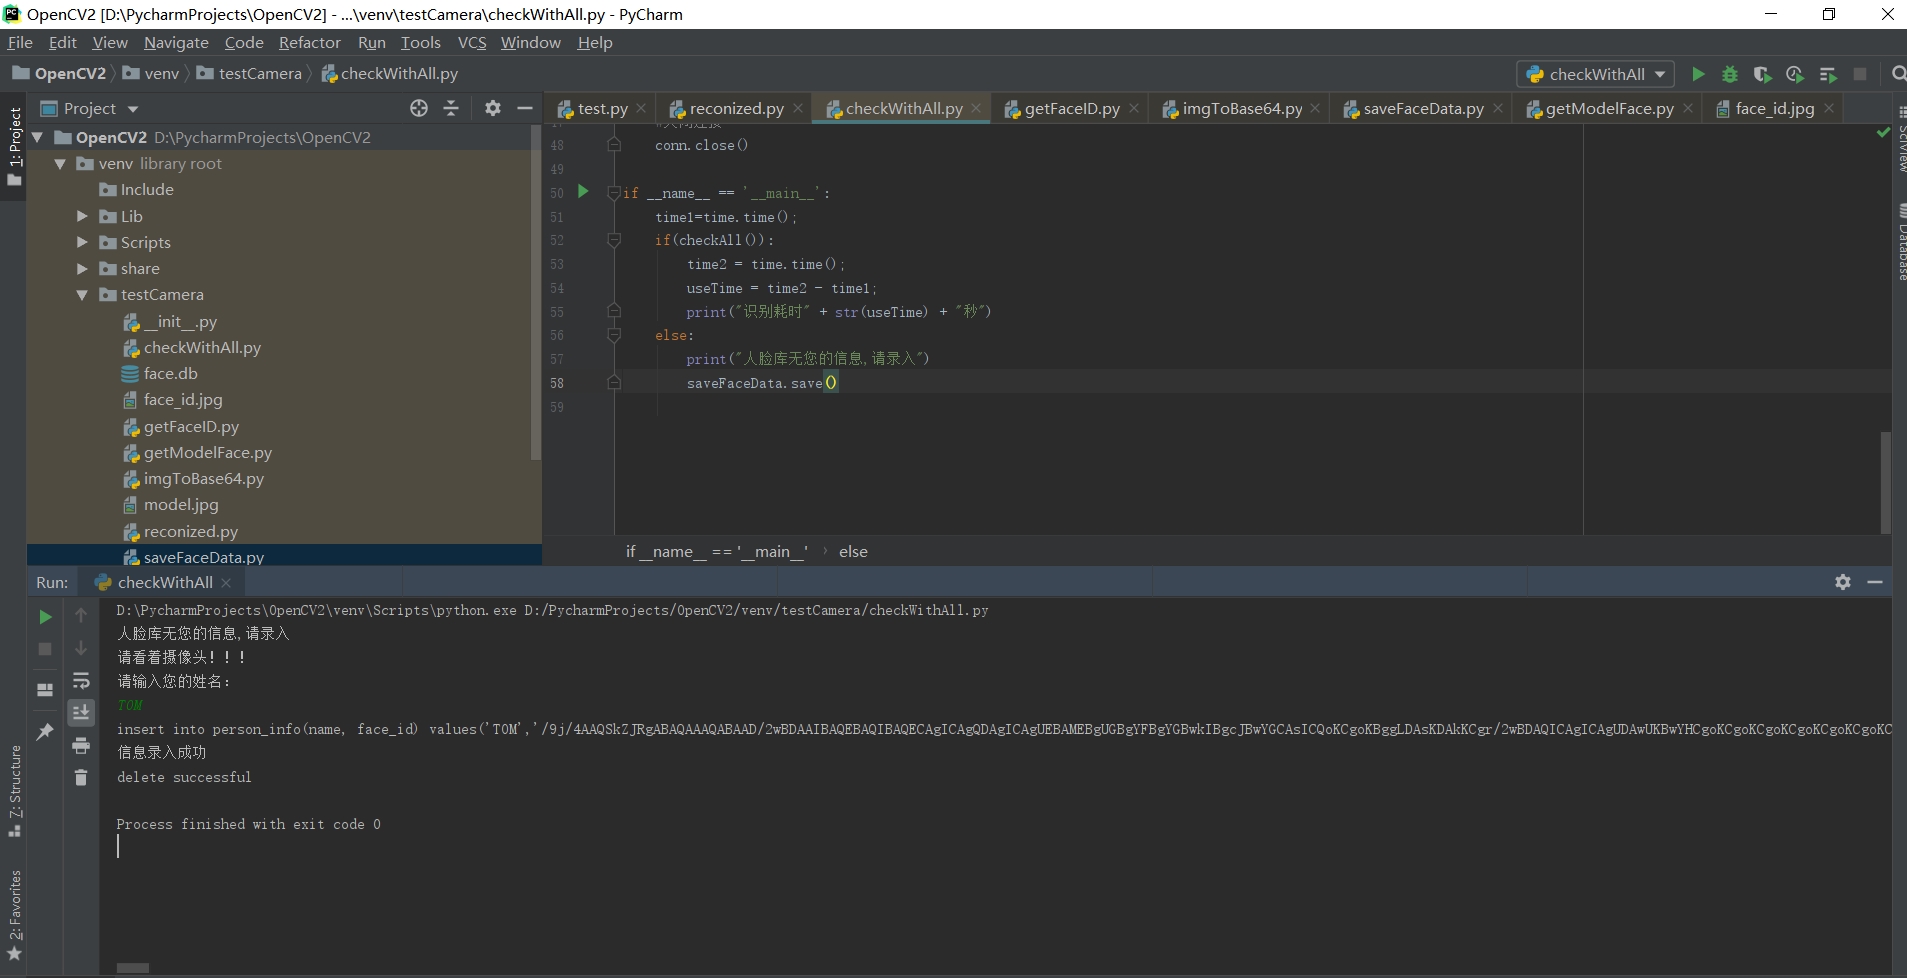Clear all console output with trash icon
Viewport: 1907px width, 978px height.
tap(81, 777)
